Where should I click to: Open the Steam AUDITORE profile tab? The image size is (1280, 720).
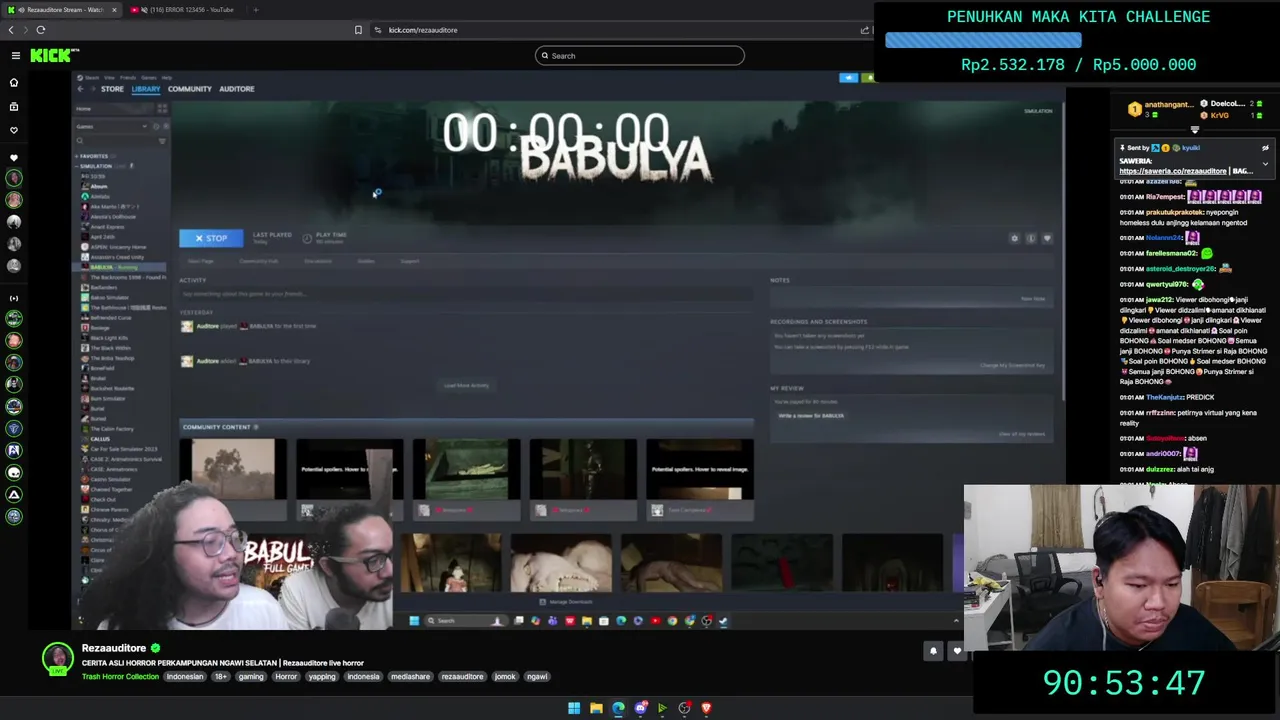point(236,89)
